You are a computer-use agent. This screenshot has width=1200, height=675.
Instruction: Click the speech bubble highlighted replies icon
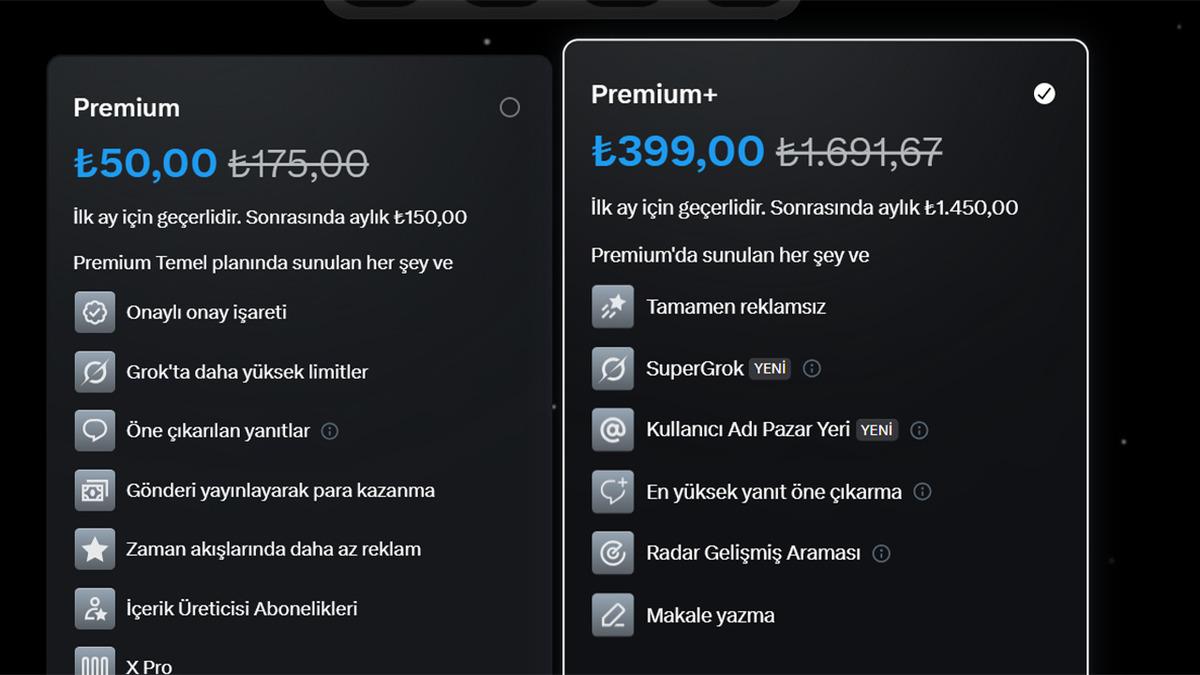95,431
